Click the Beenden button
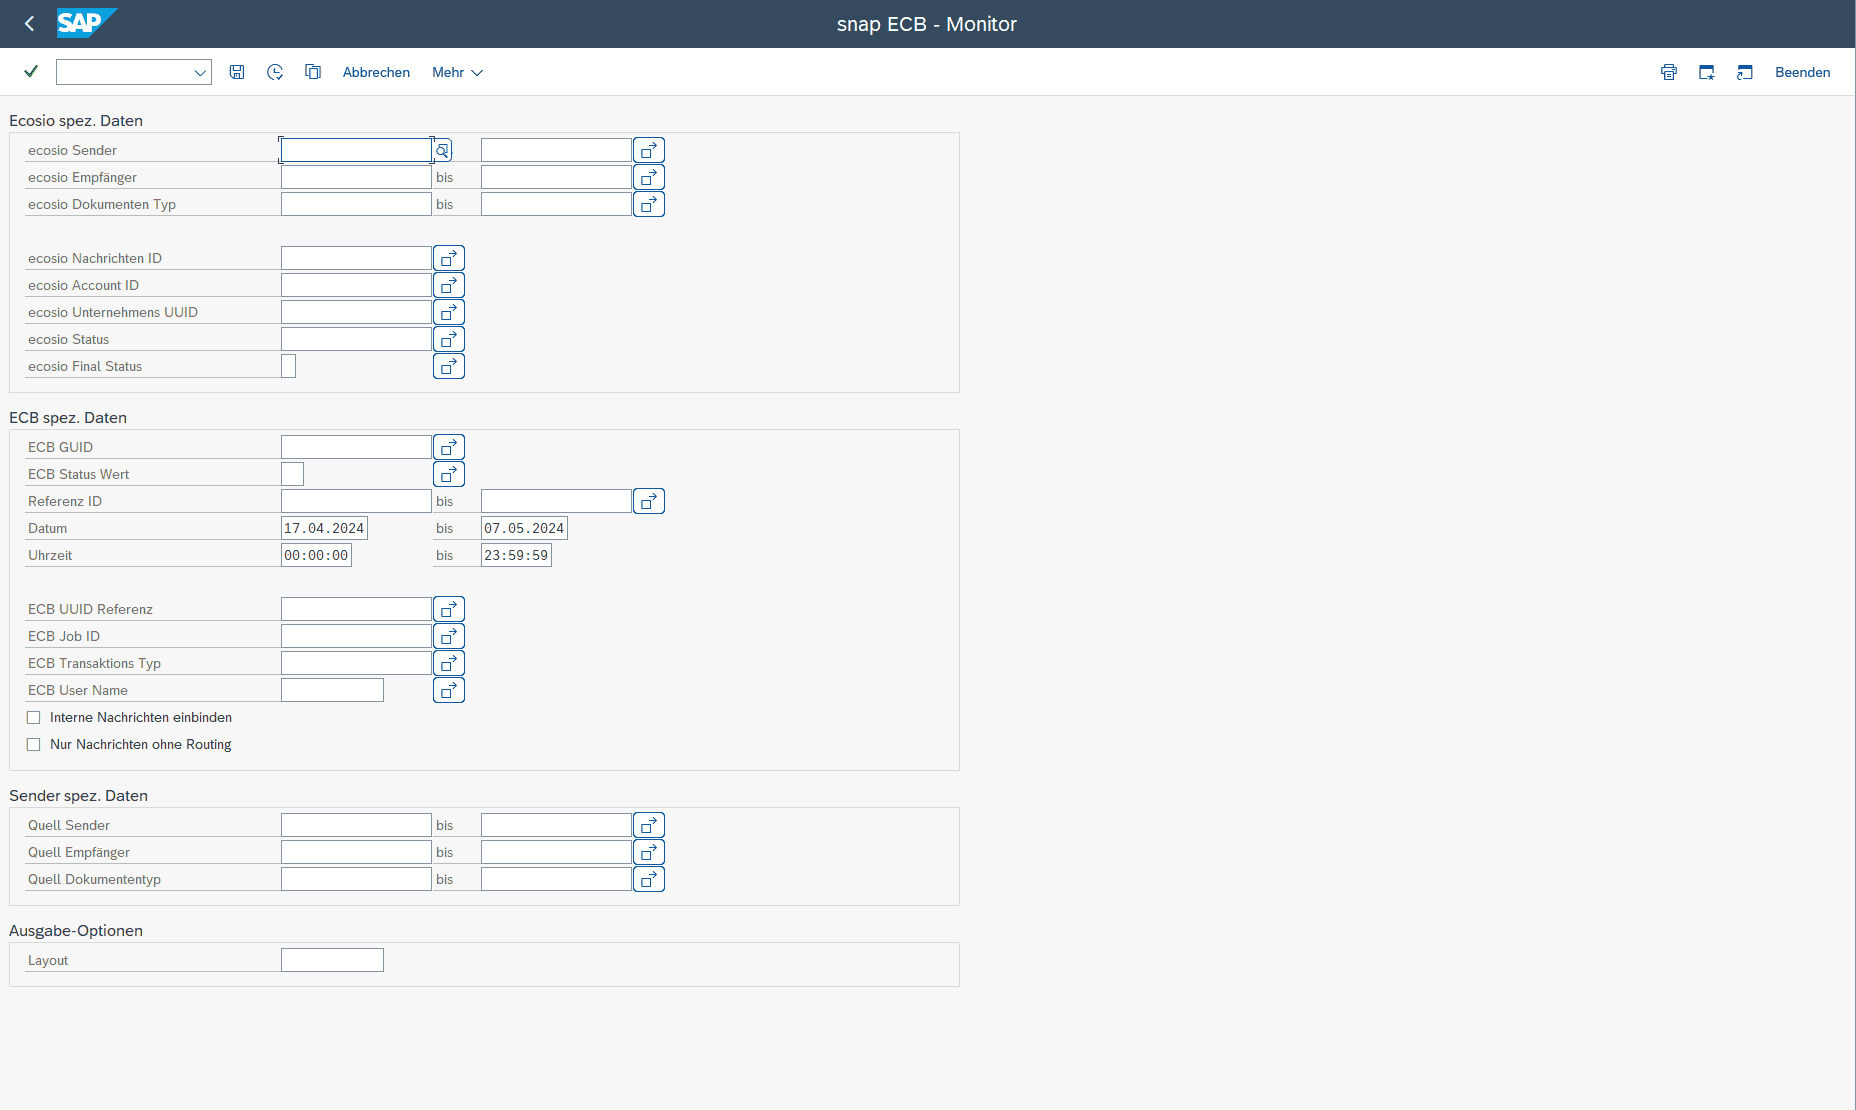This screenshot has width=1856, height=1110. pyautogui.click(x=1802, y=72)
